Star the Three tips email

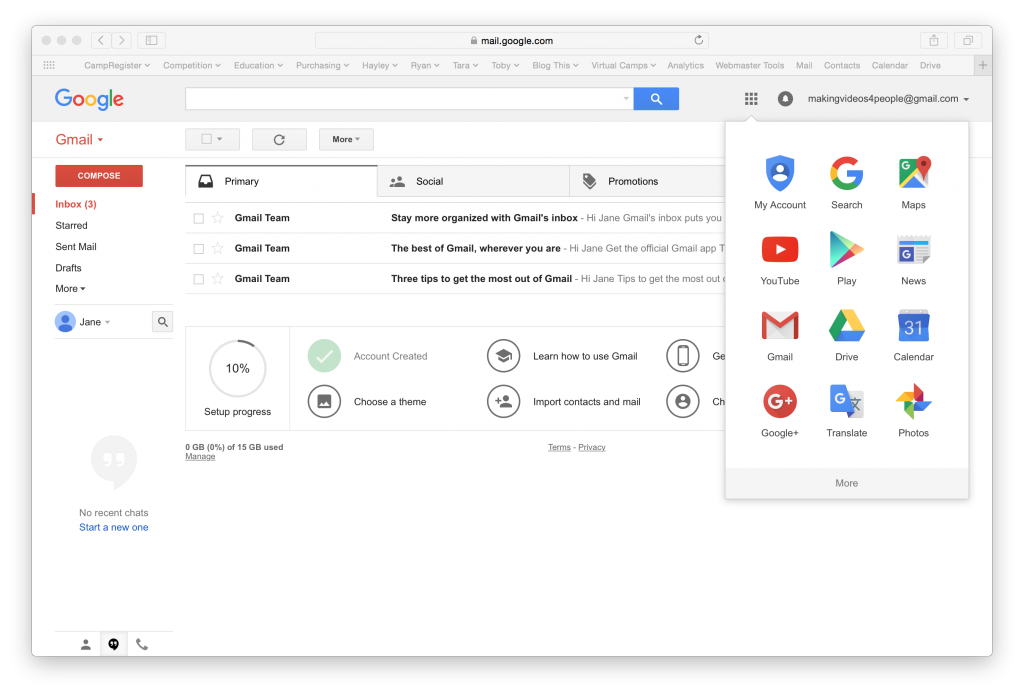click(x=217, y=278)
